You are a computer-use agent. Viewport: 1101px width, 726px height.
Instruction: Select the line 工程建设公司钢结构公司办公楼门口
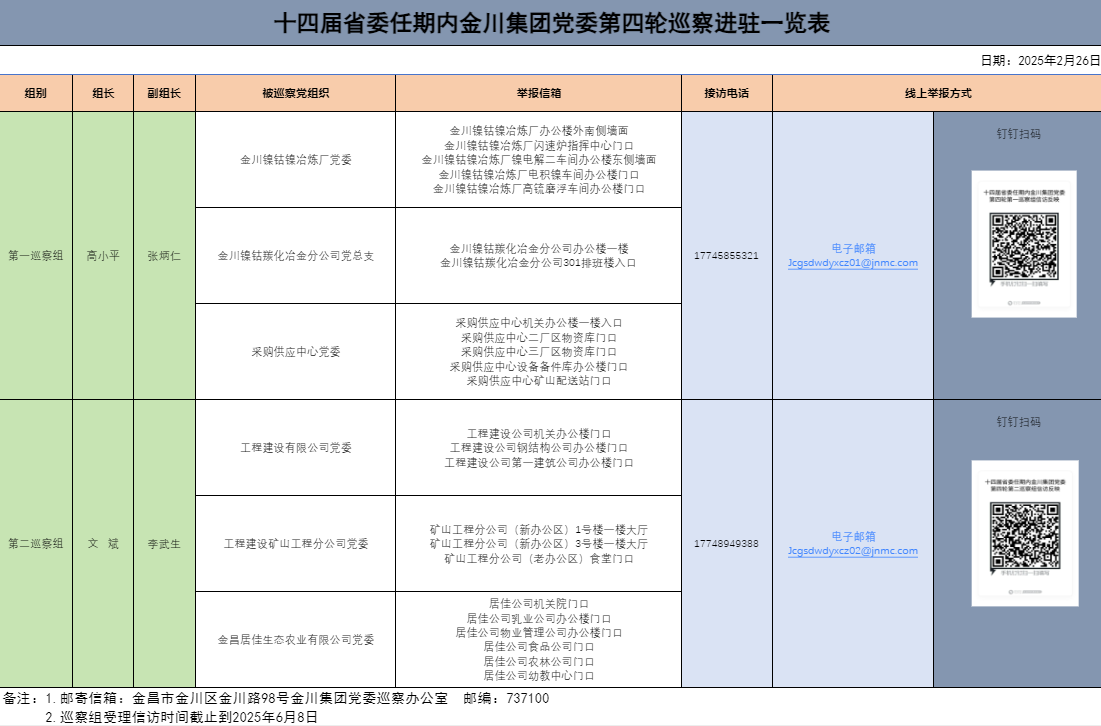pyautogui.click(x=539, y=448)
